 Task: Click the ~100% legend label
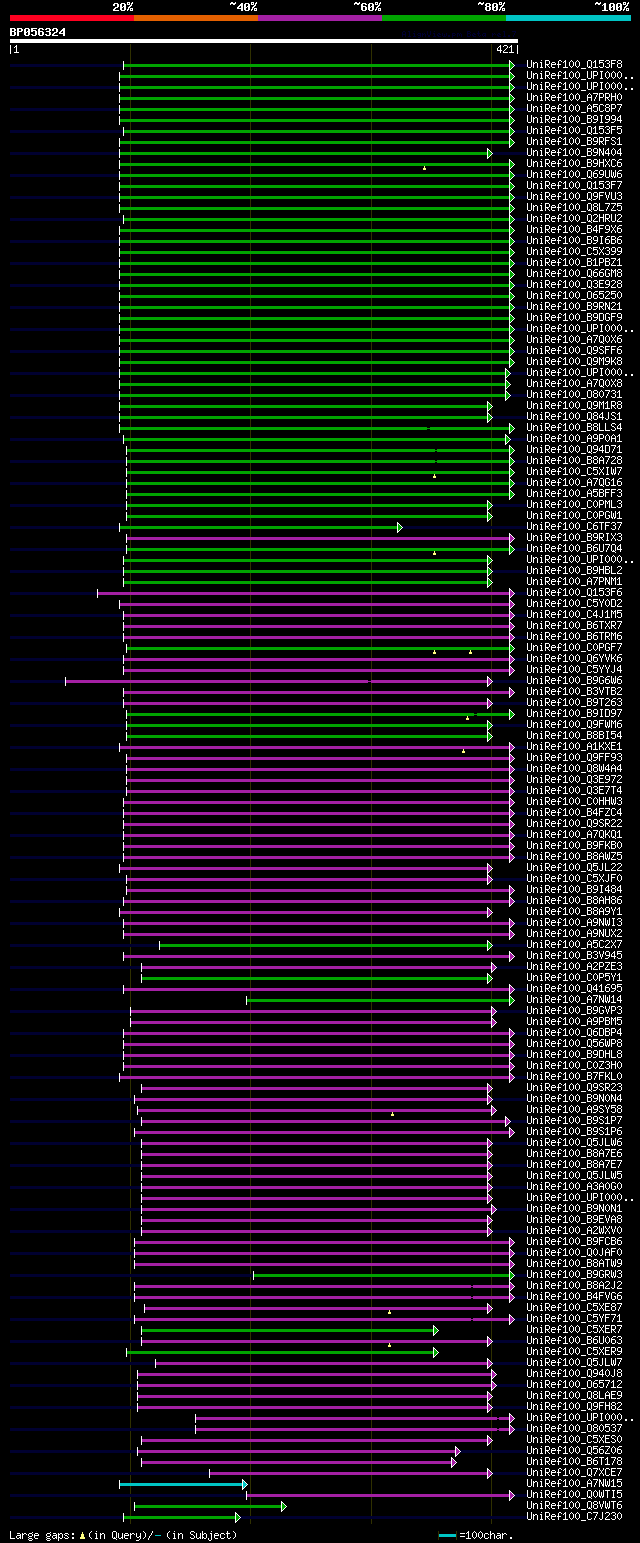click(611, 6)
